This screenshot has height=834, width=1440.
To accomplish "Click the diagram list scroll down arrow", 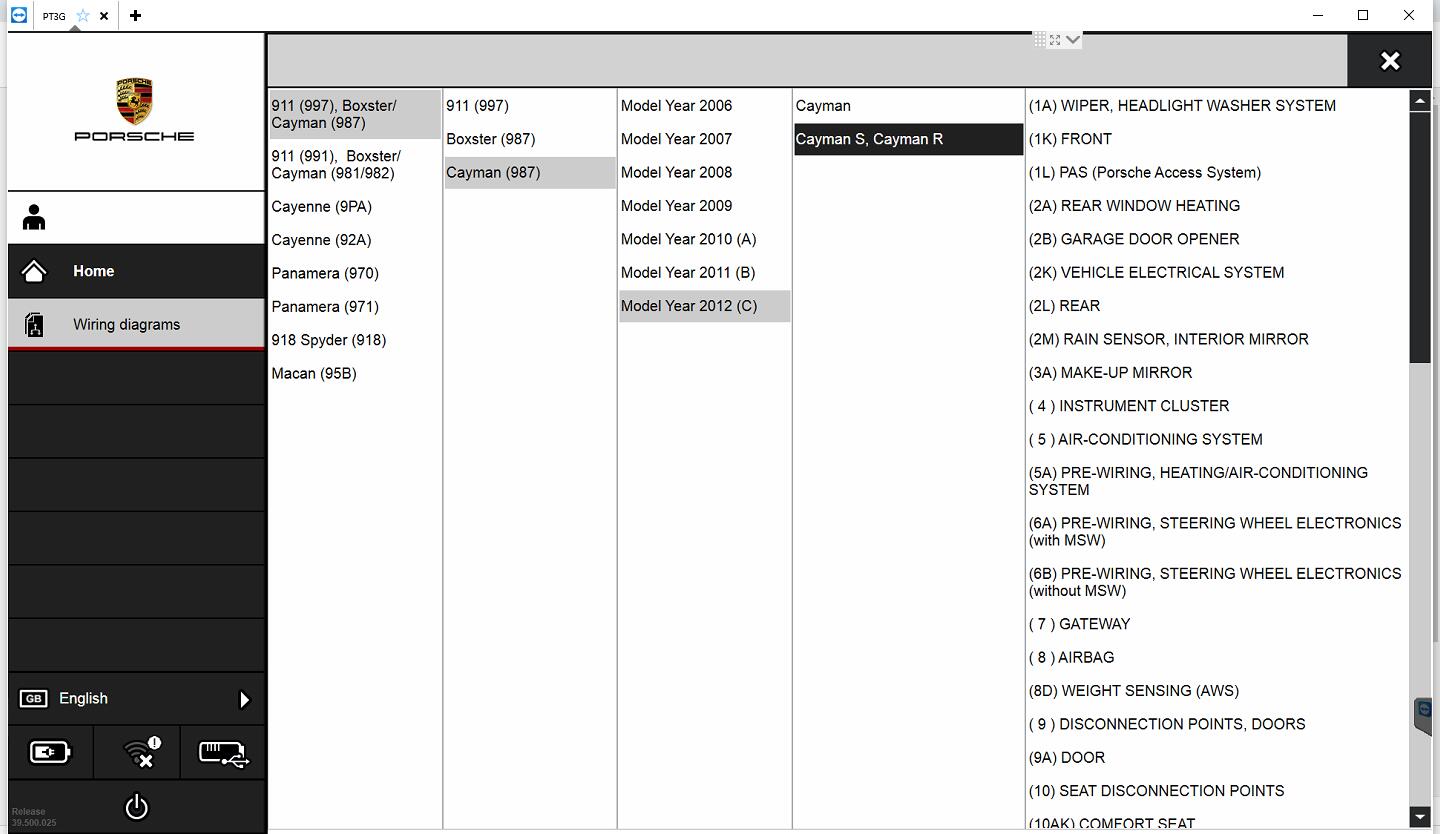I will tap(1420, 817).
